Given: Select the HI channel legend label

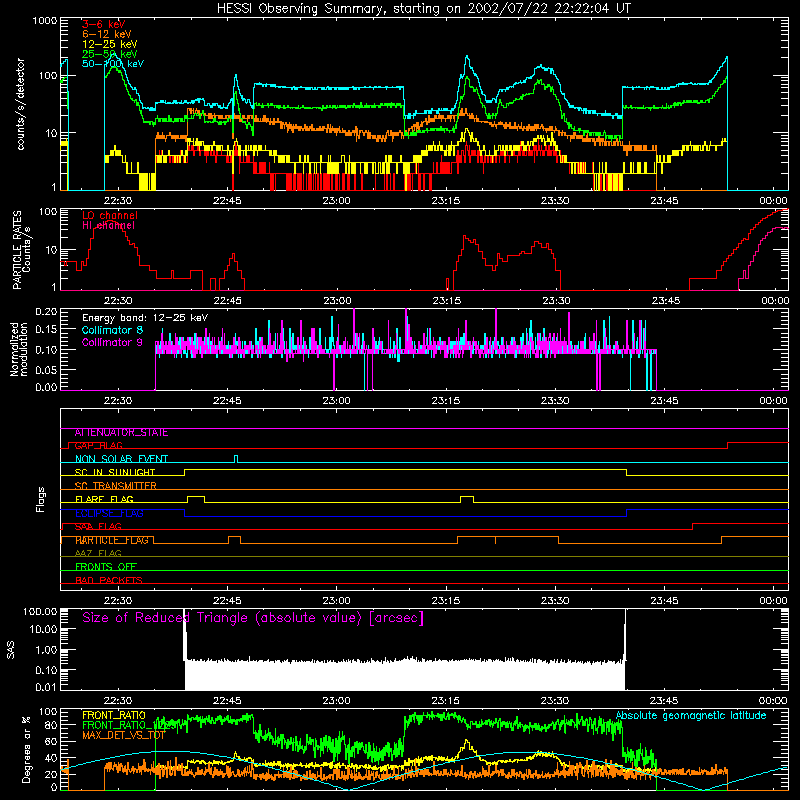Looking at the screenshot, I should [108, 226].
